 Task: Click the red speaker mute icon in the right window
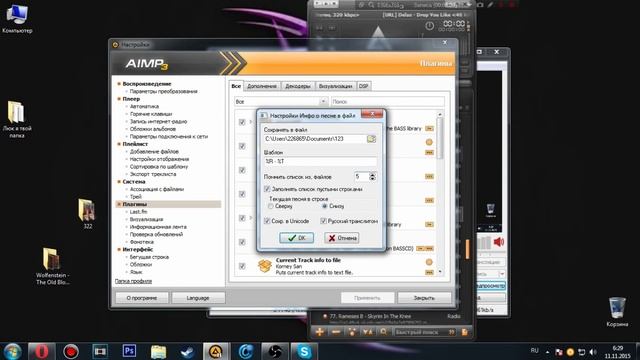point(499,242)
